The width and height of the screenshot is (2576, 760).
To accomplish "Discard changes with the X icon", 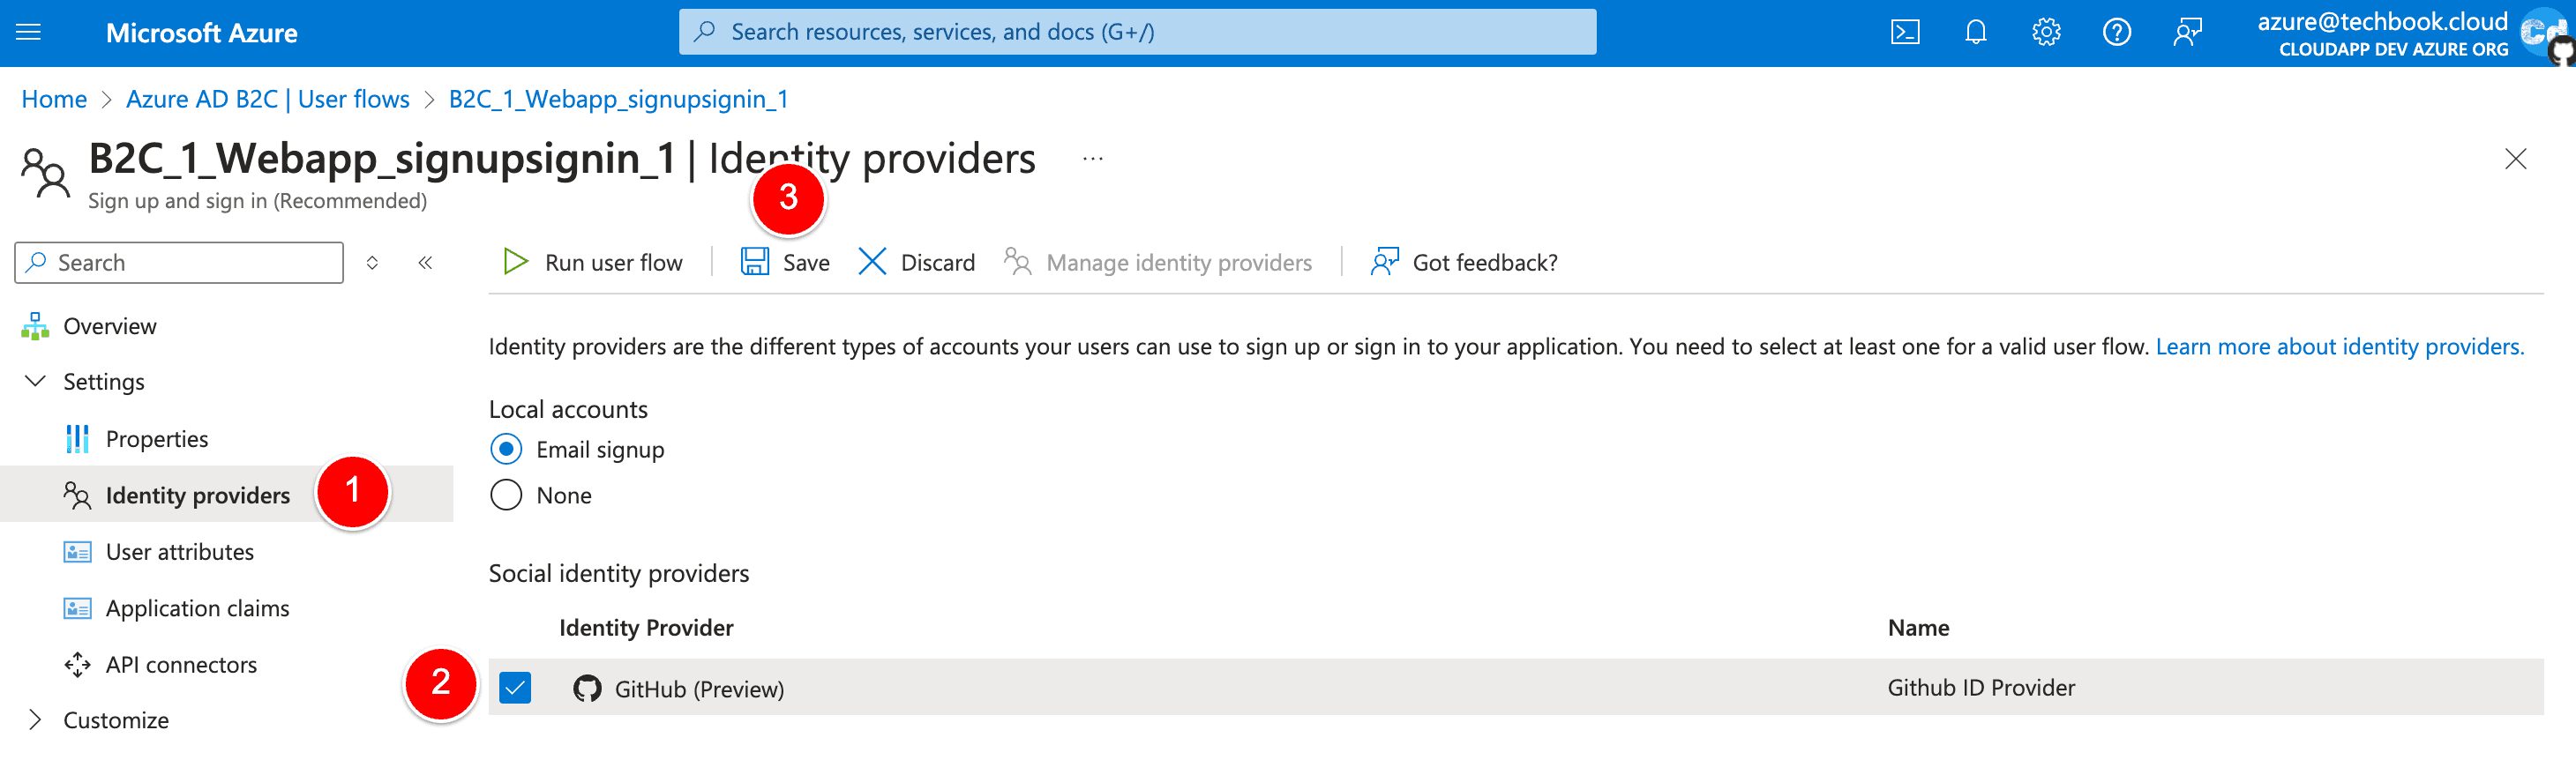I will pyautogui.click(x=872, y=262).
